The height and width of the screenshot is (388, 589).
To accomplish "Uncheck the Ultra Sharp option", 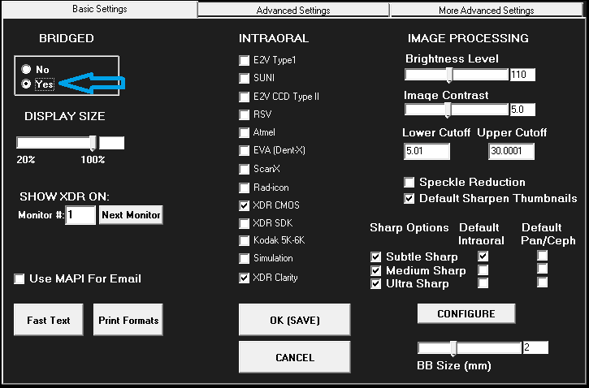I will coord(376,284).
